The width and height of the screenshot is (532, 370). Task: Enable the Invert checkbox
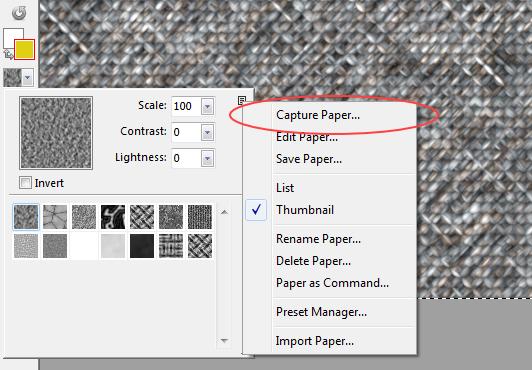25,183
